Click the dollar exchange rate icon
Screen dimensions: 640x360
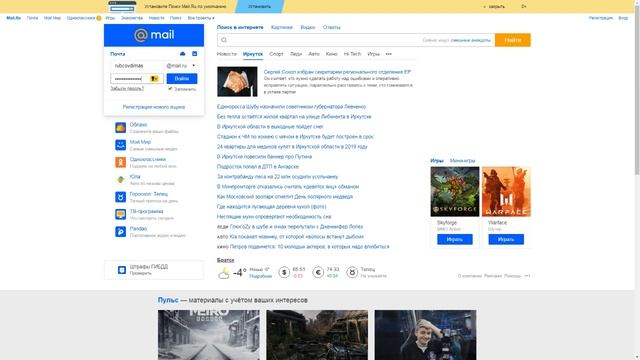tap(284, 272)
